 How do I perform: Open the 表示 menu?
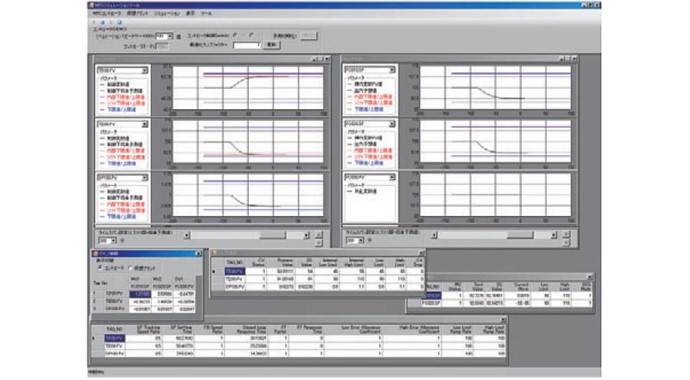pos(190,14)
